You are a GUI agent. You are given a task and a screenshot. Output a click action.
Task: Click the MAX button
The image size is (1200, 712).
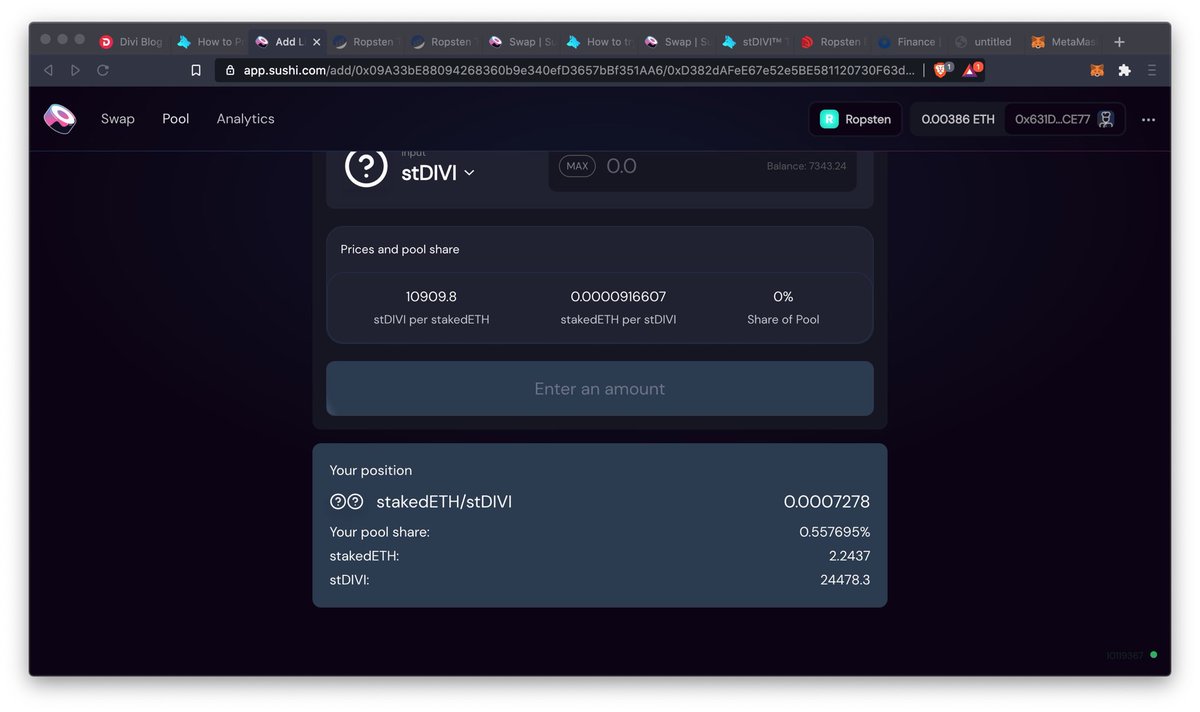(577, 166)
